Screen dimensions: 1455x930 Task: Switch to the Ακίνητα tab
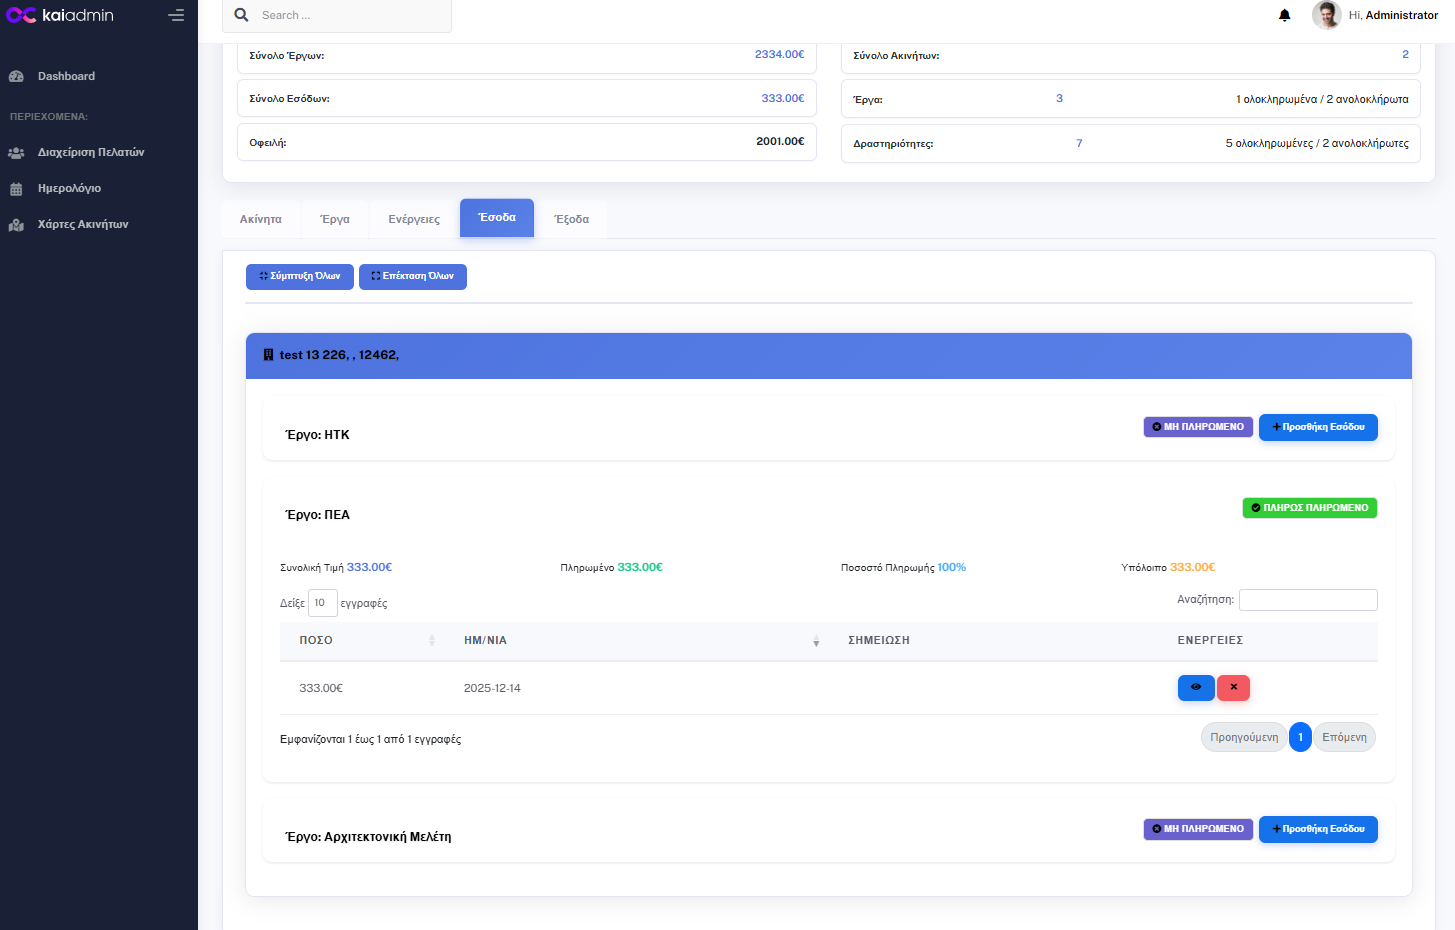click(x=260, y=219)
